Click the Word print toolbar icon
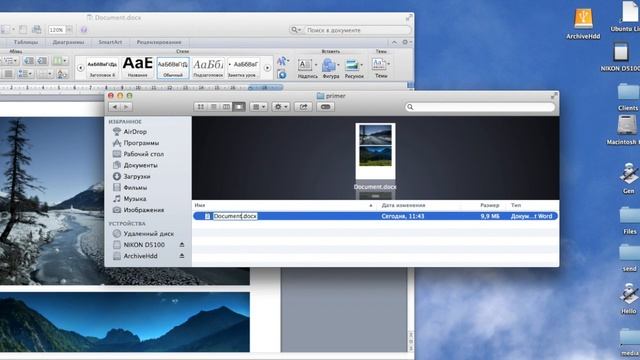 coord(36,29)
